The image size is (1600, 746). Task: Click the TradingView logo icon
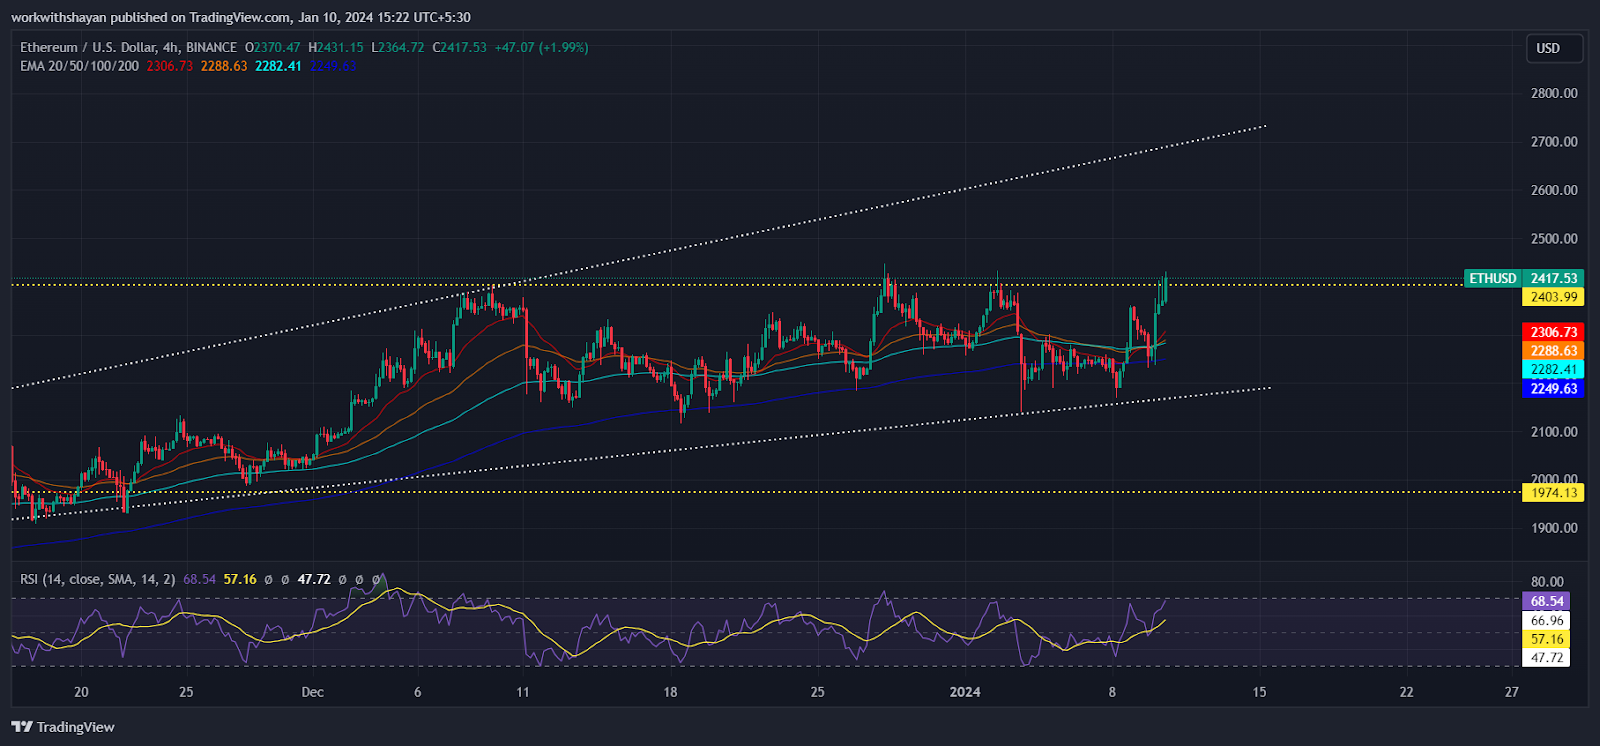click(22, 727)
